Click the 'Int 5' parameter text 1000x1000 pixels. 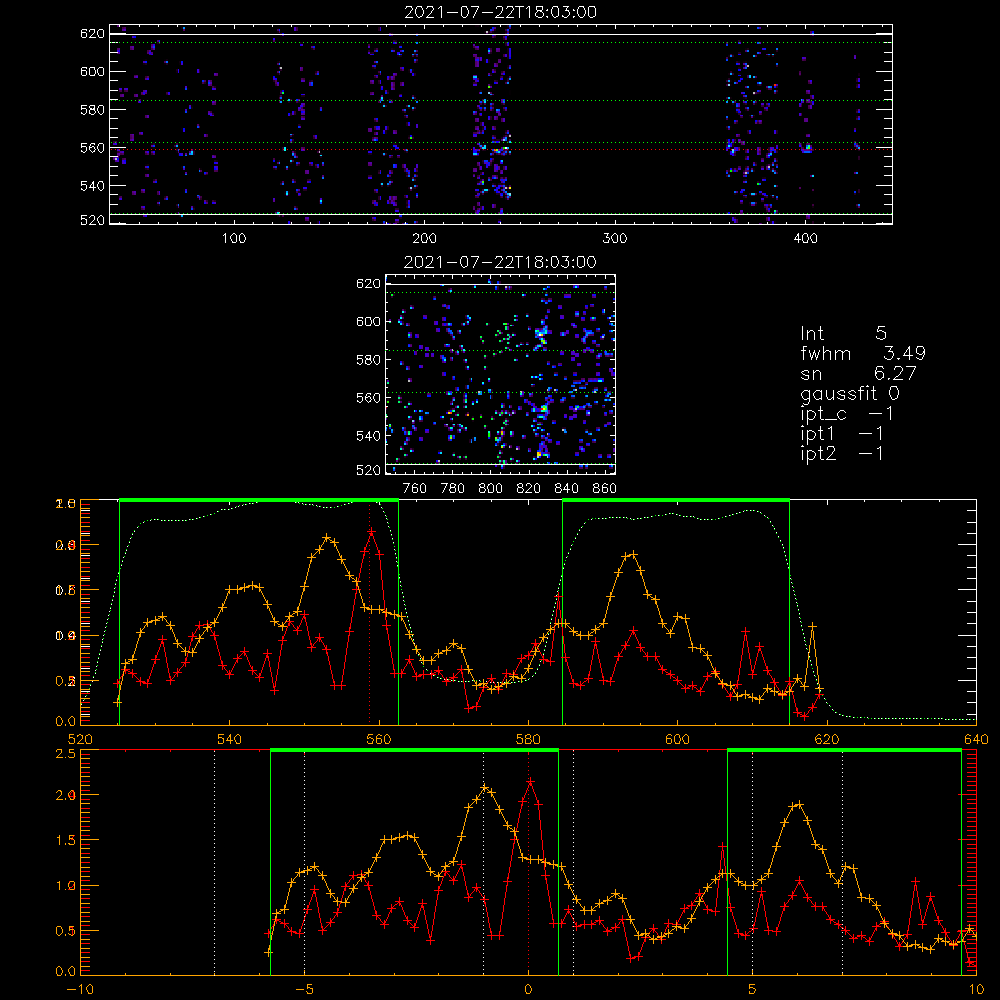843,333
